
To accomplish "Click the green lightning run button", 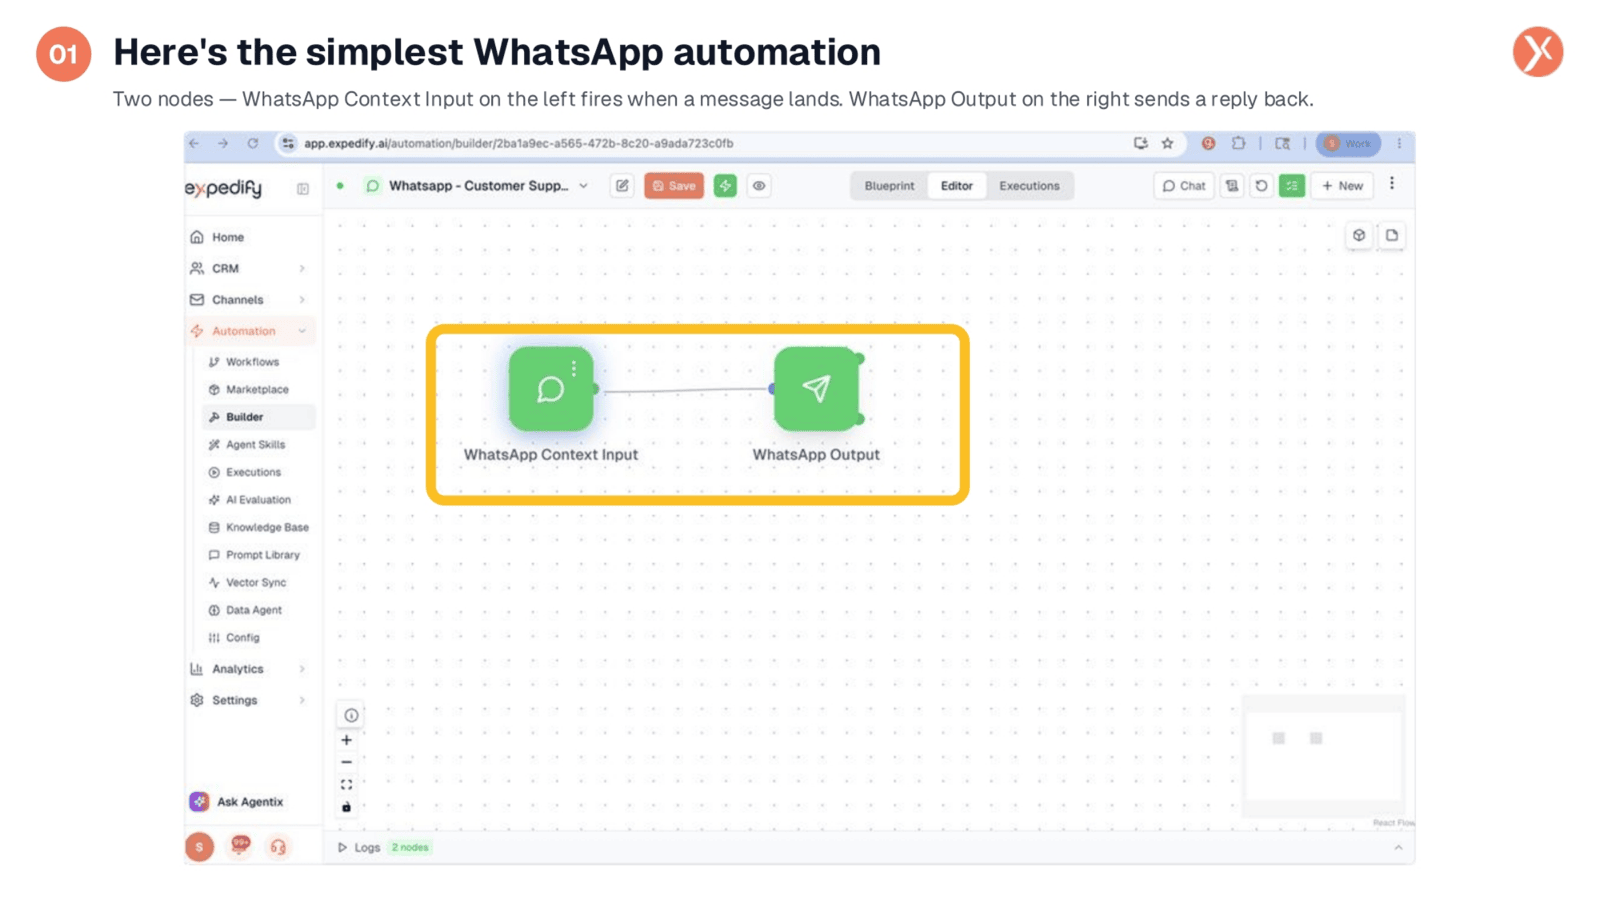I will coord(725,186).
